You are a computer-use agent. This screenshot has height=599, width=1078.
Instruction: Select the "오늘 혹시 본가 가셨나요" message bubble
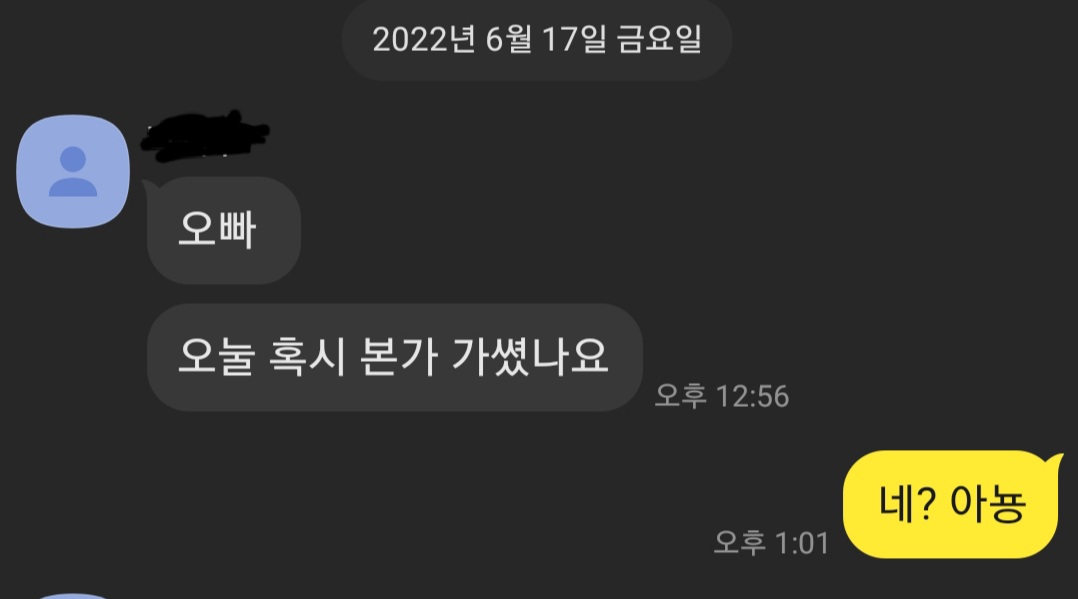(395, 358)
